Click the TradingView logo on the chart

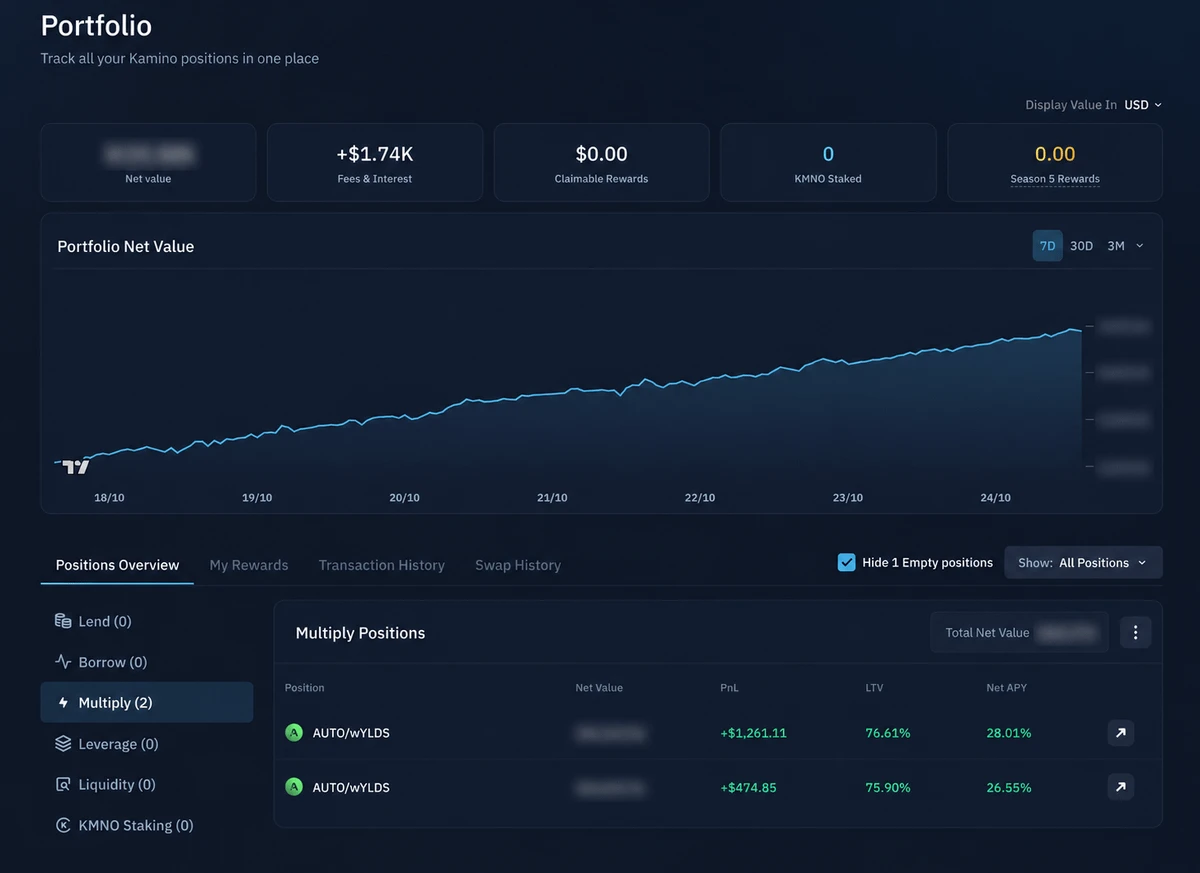(x=76, y=466)
